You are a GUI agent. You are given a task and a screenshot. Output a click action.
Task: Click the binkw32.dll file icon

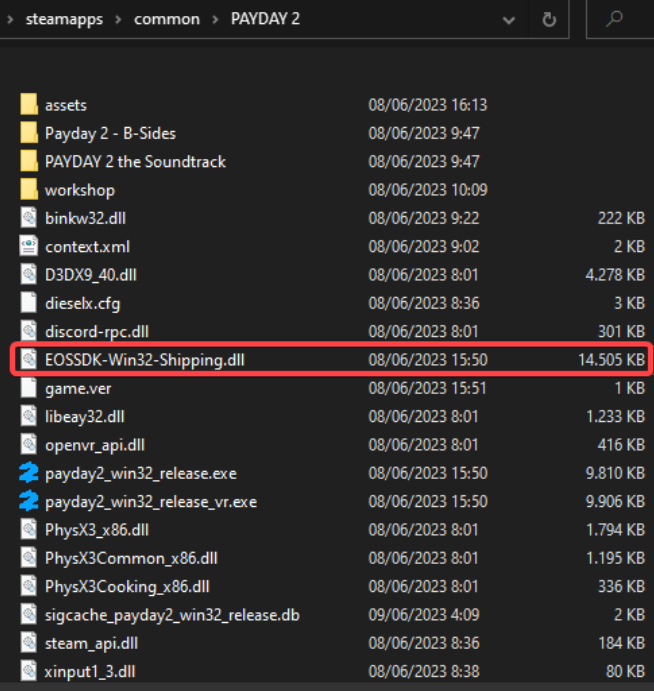(x=29, y=218)
